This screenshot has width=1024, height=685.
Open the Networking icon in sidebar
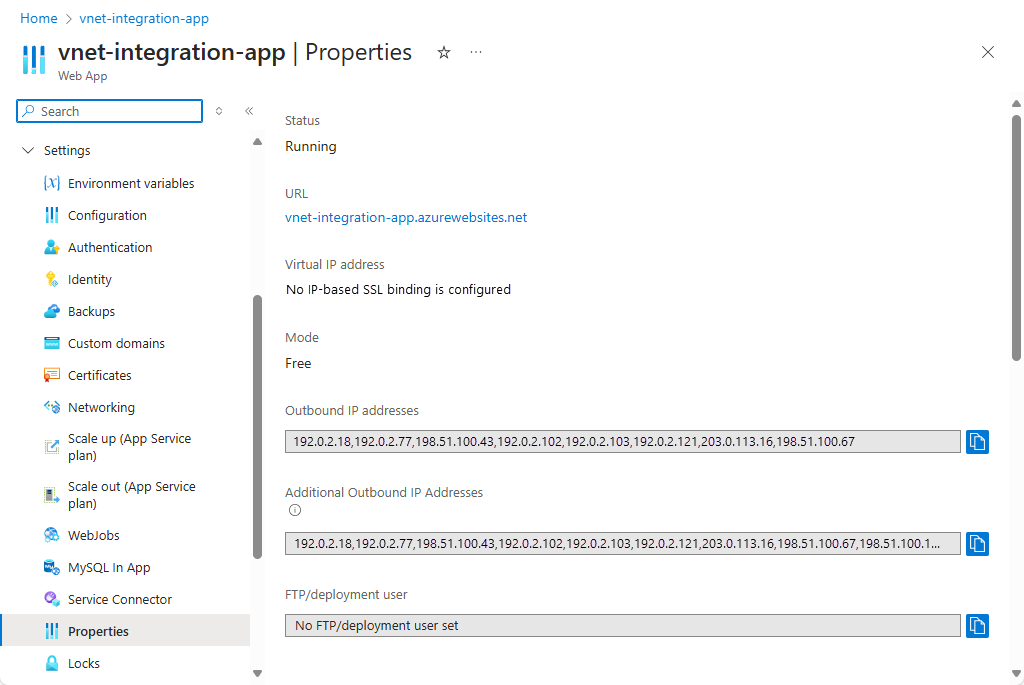point(52,407)
